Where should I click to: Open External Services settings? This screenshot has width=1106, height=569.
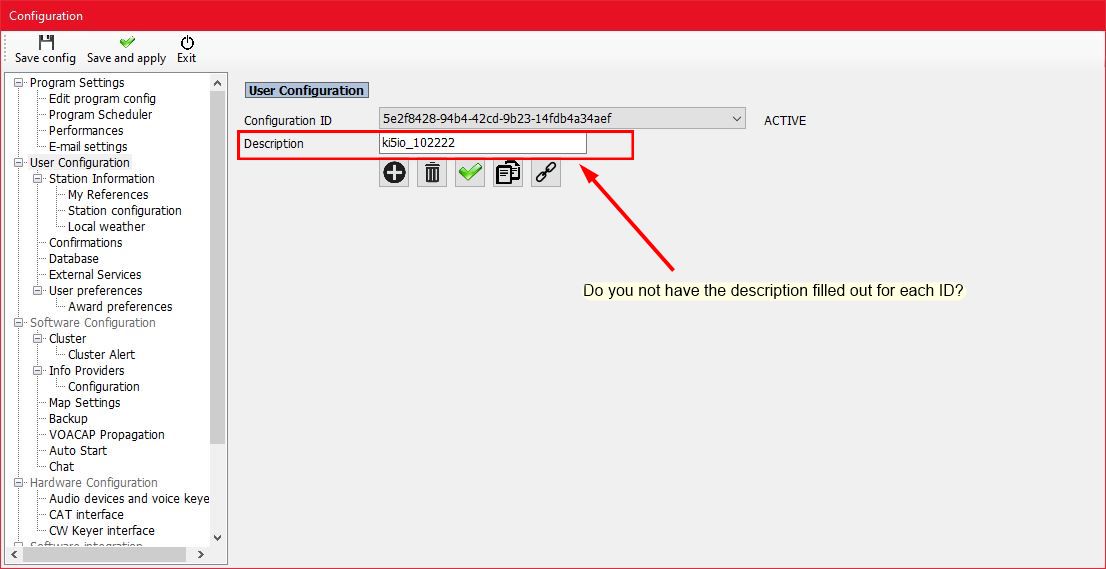click(x=95, y=274)
